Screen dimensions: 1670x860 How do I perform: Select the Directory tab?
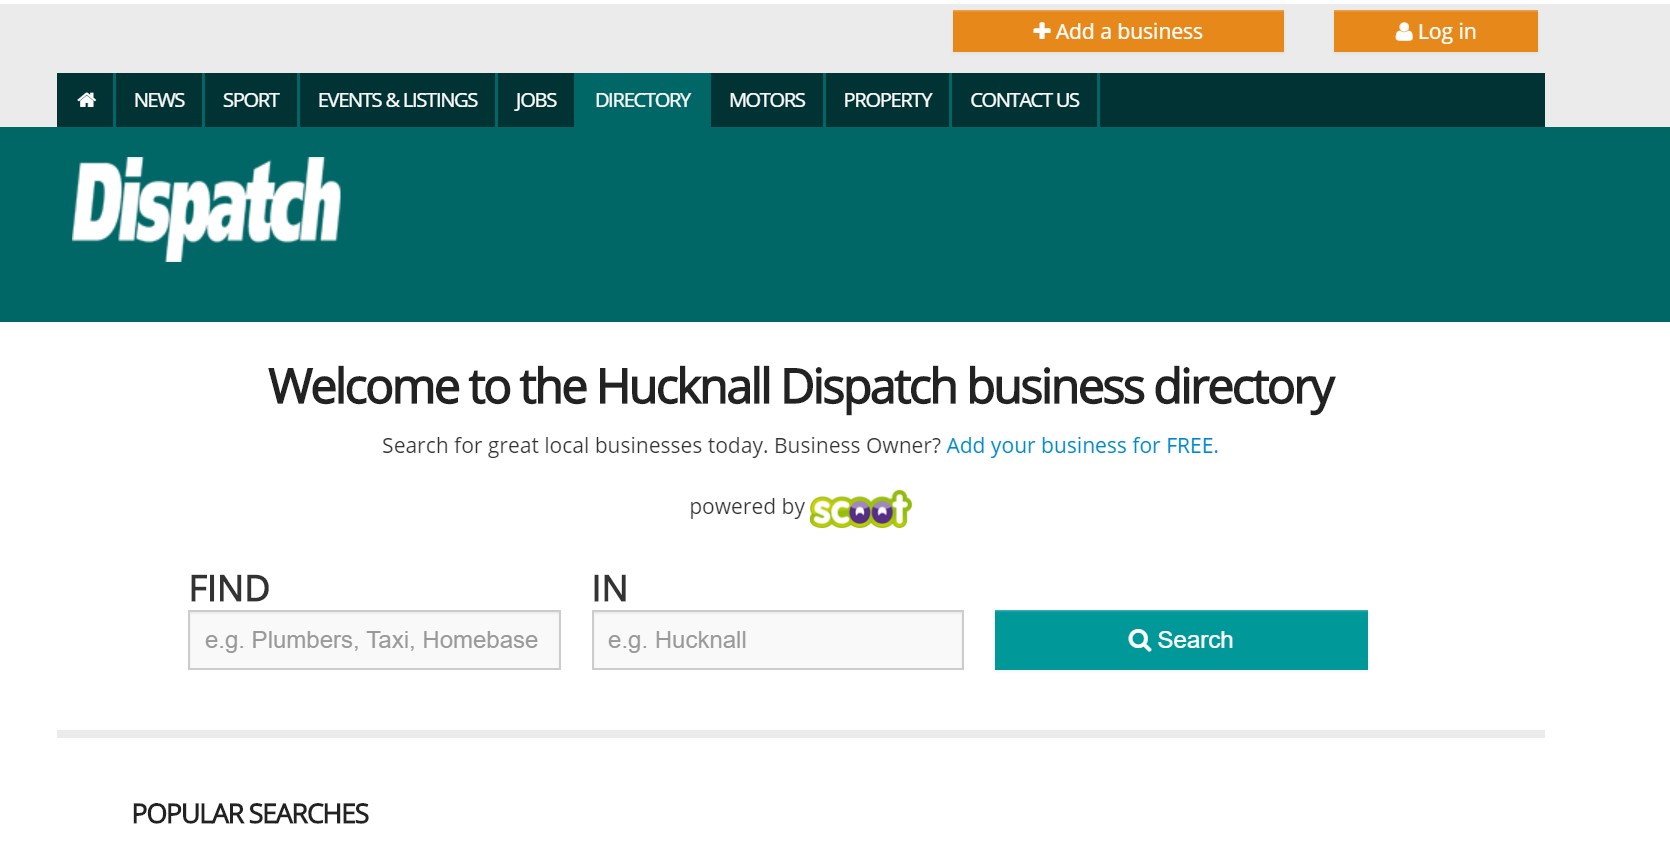tap(643, 100)
